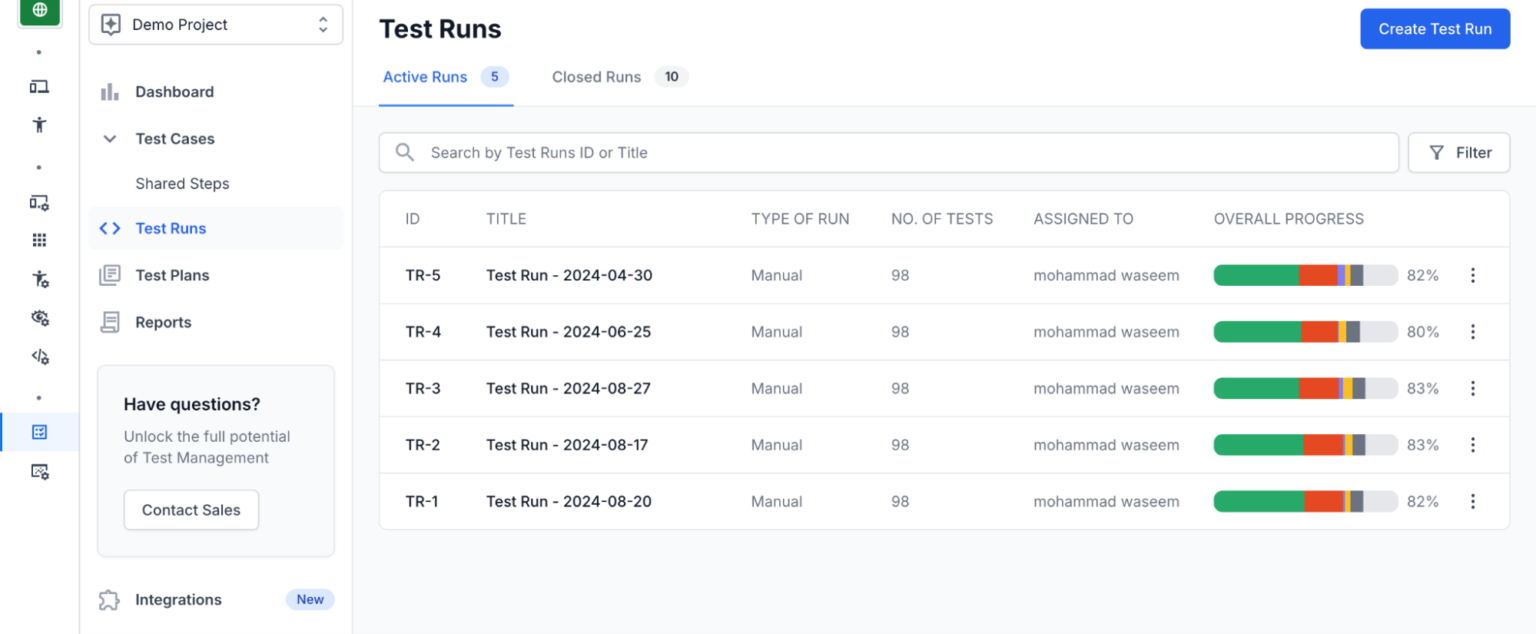Open the apps grid icon in left rail

point(39,239)
